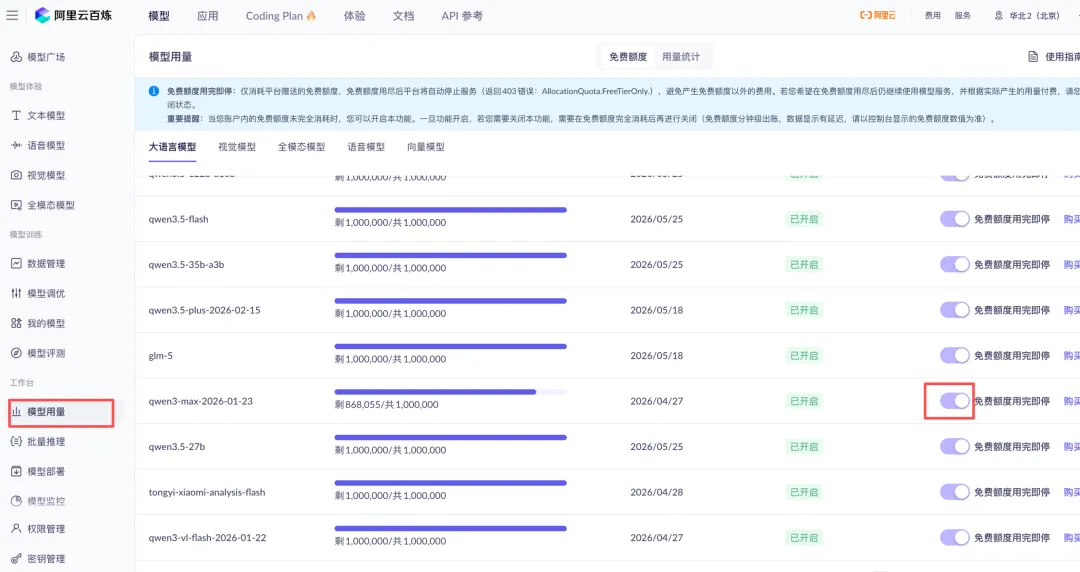This screenshot has height=572, width=1080.
Task: Toggle free-quota stop switch for qwen3-max-2026-01-23
Action: pyautogui.click(x=955, y=401)
